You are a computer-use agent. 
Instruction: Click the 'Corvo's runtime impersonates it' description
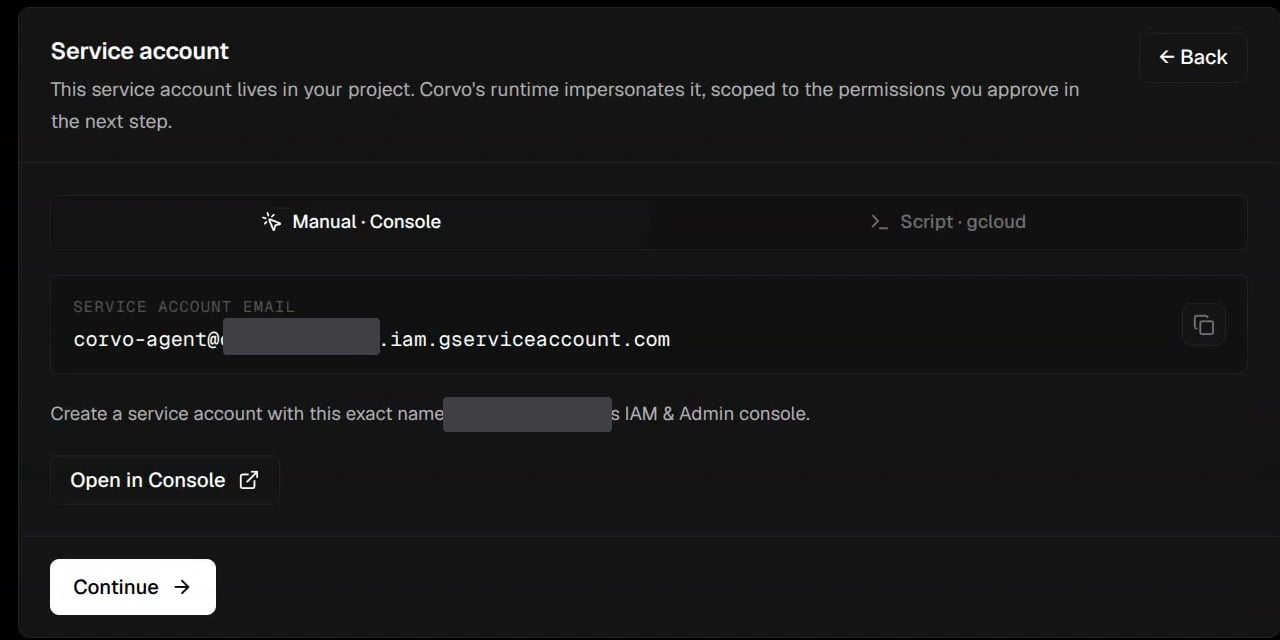coord(565,105)
